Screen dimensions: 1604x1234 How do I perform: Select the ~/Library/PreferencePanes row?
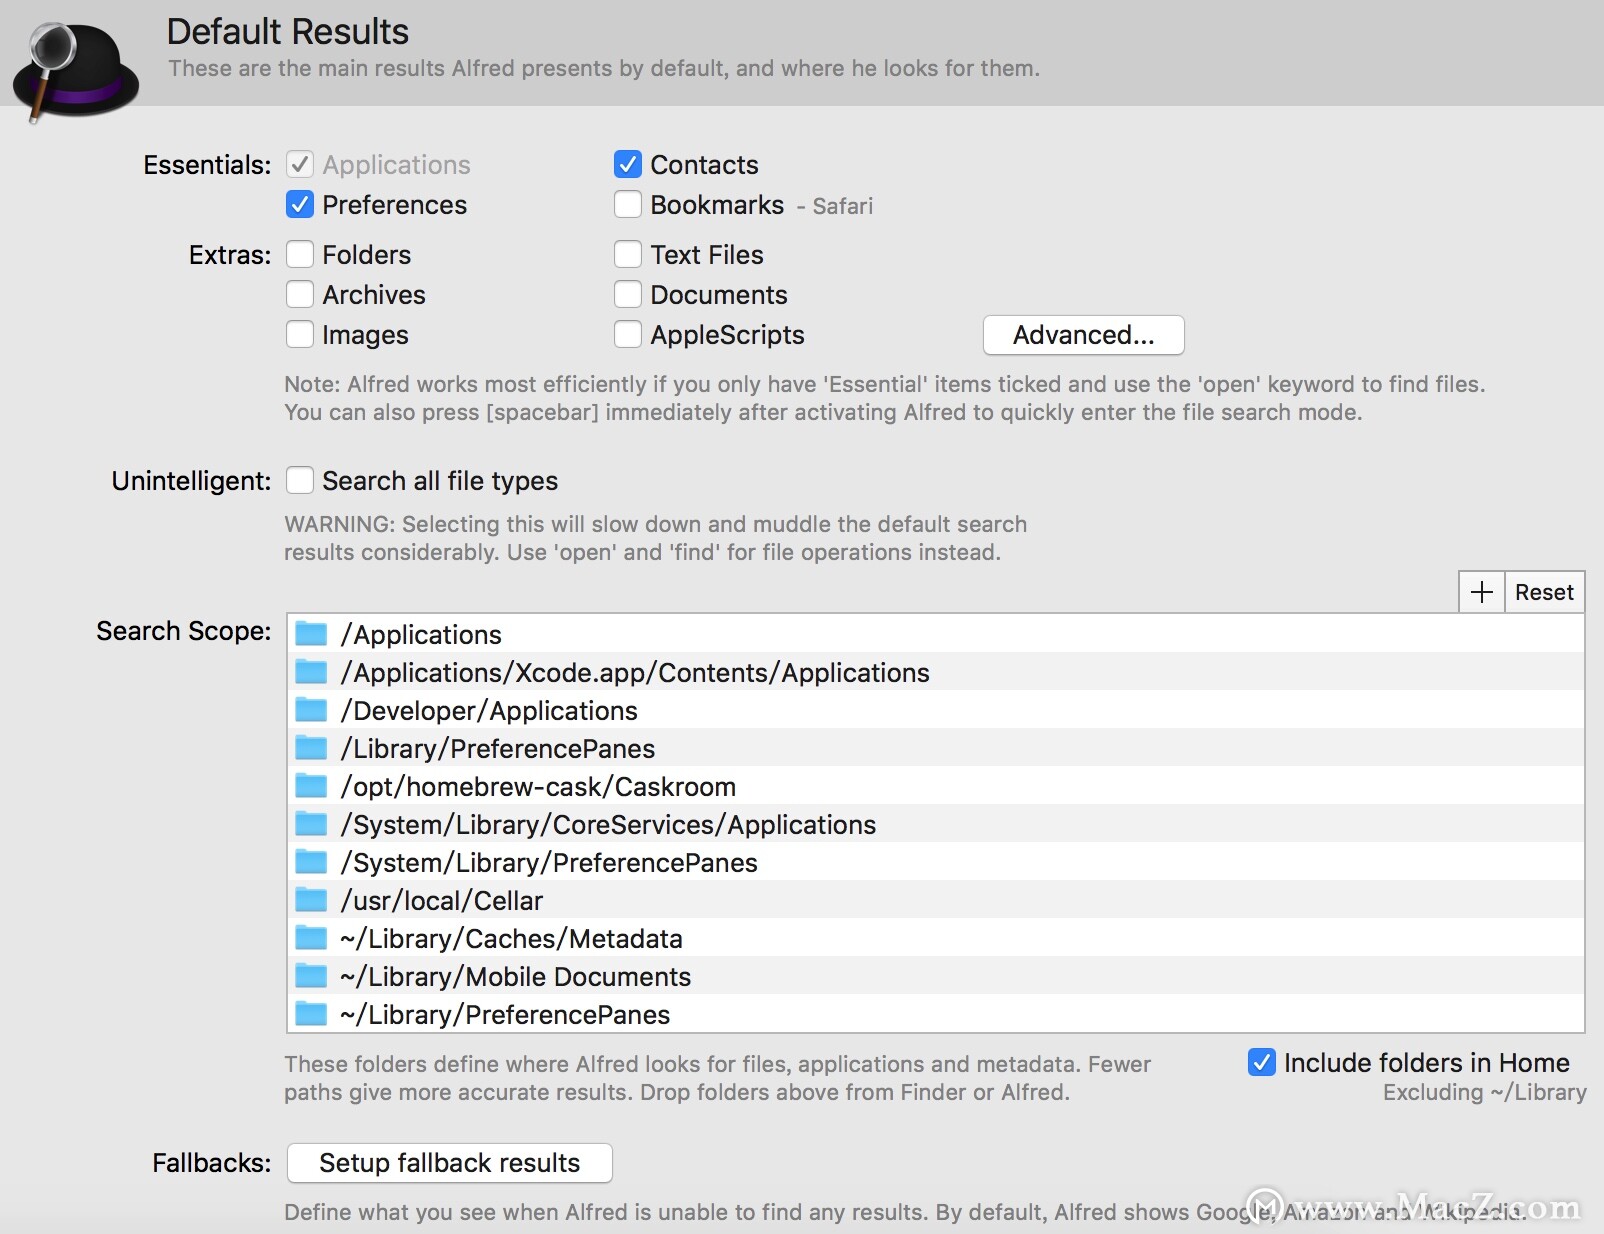click(x=936, y=1014)
